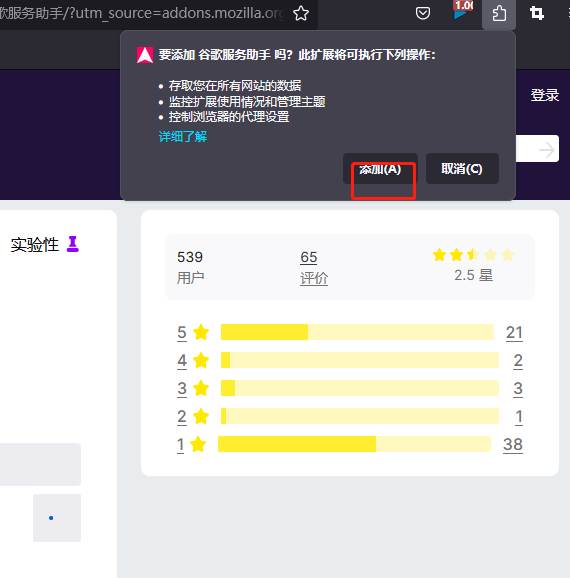Cancel installation with 取消(C) button
This screenshot has height=578, width=570.
pos(462,169)
